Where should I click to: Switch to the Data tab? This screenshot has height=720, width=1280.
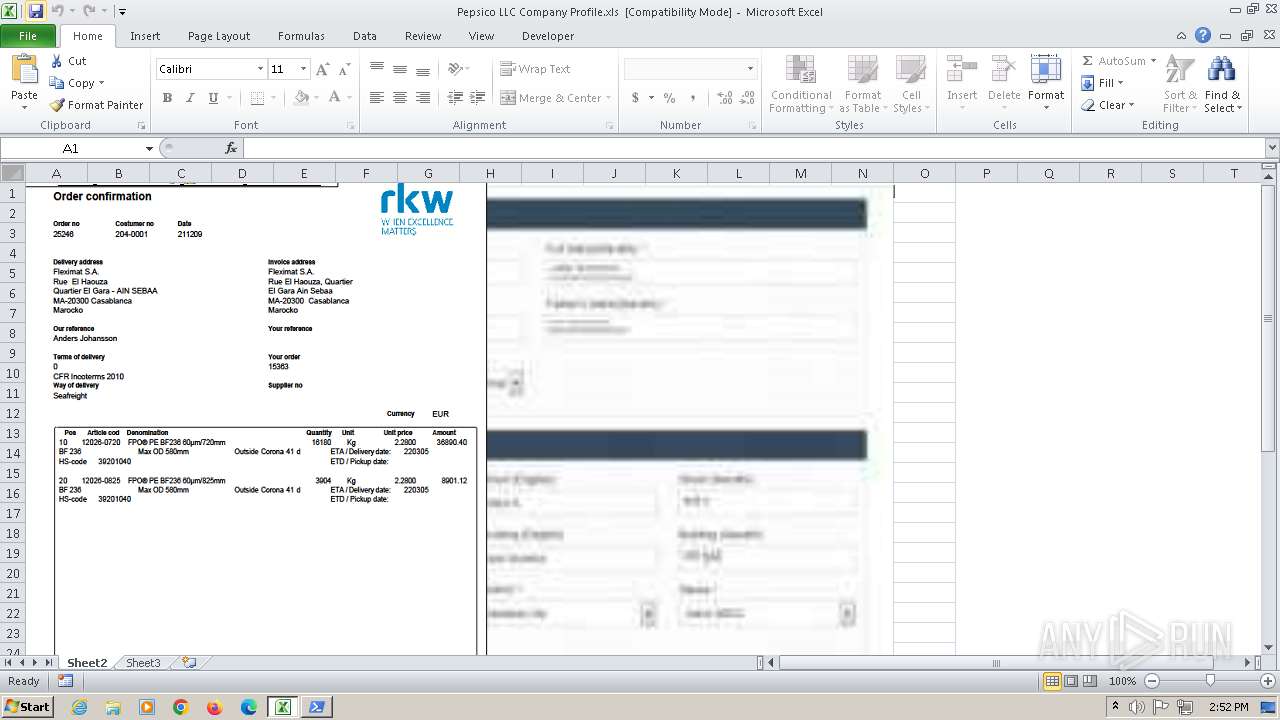click(365, 36)
